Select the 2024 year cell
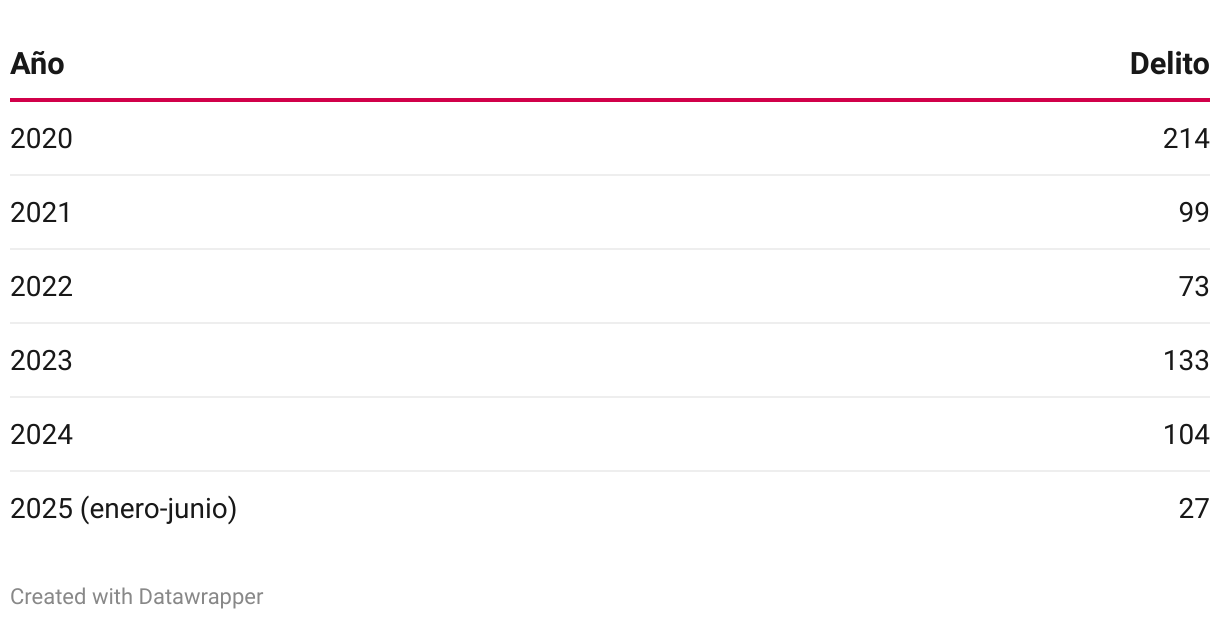The height and width of the screenshot is (620, 1220). (x=41, y=434)
